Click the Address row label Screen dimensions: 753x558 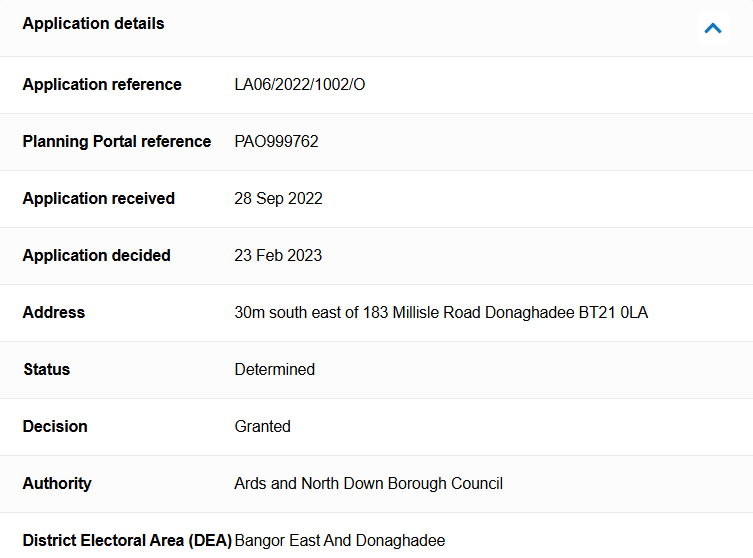tap(54, 313)
